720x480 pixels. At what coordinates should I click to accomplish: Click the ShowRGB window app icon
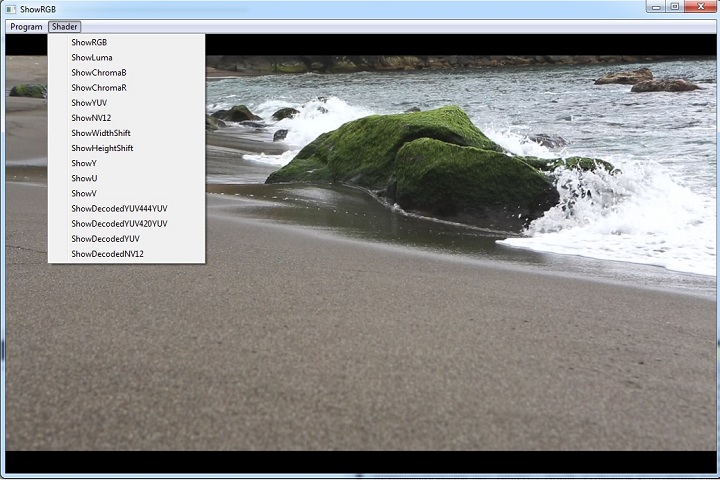coord(11,9)
